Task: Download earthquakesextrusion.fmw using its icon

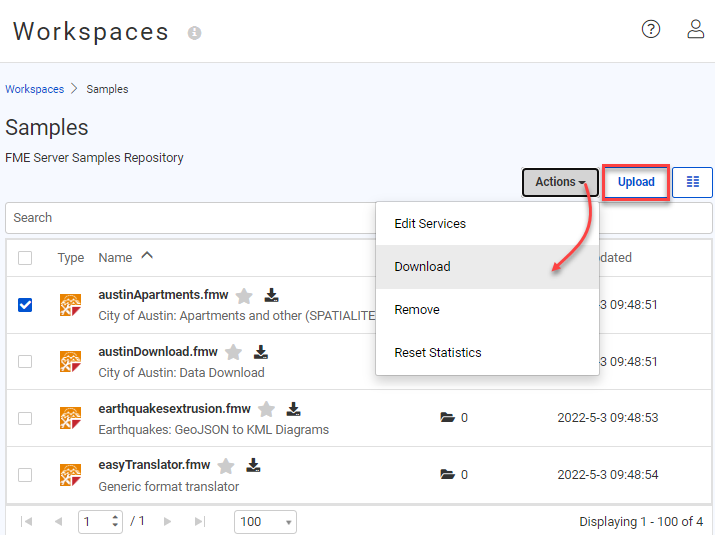Action: [293, 409]
